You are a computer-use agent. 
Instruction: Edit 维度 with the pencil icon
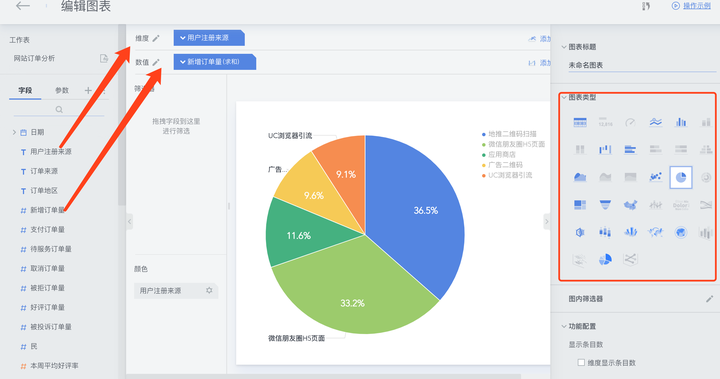pos(156,39)
